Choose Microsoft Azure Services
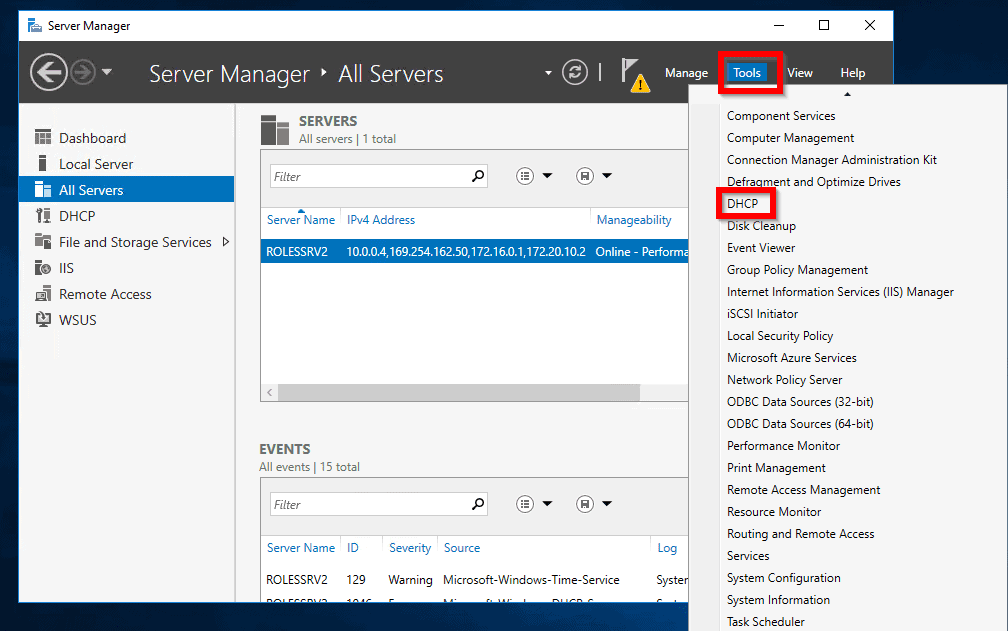Screen dimensions: 1008x631 point(791,357)
